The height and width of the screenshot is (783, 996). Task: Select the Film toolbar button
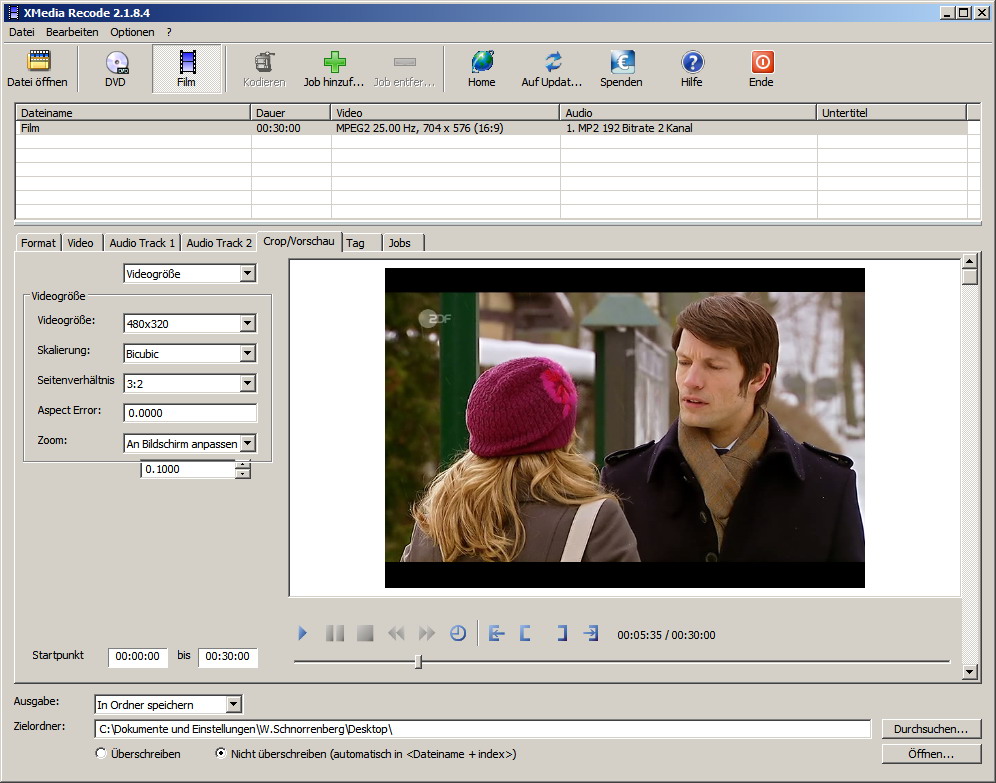(187, 69)
